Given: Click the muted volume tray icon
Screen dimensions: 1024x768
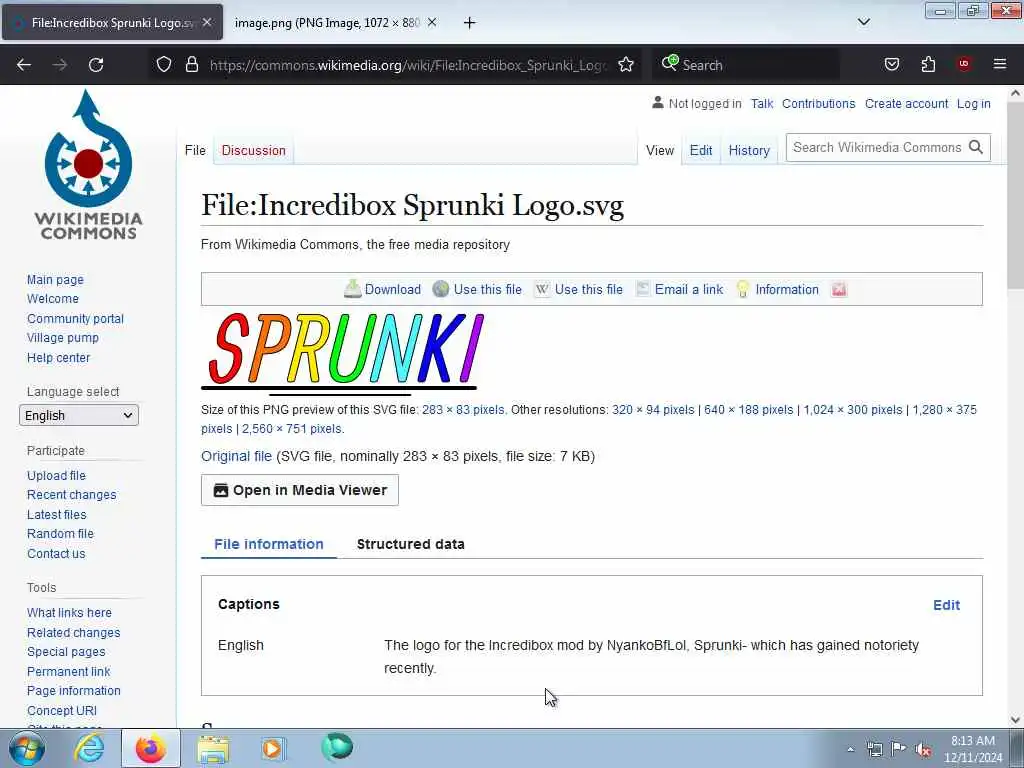Looking at the screenshot, I should click(923, 750).
